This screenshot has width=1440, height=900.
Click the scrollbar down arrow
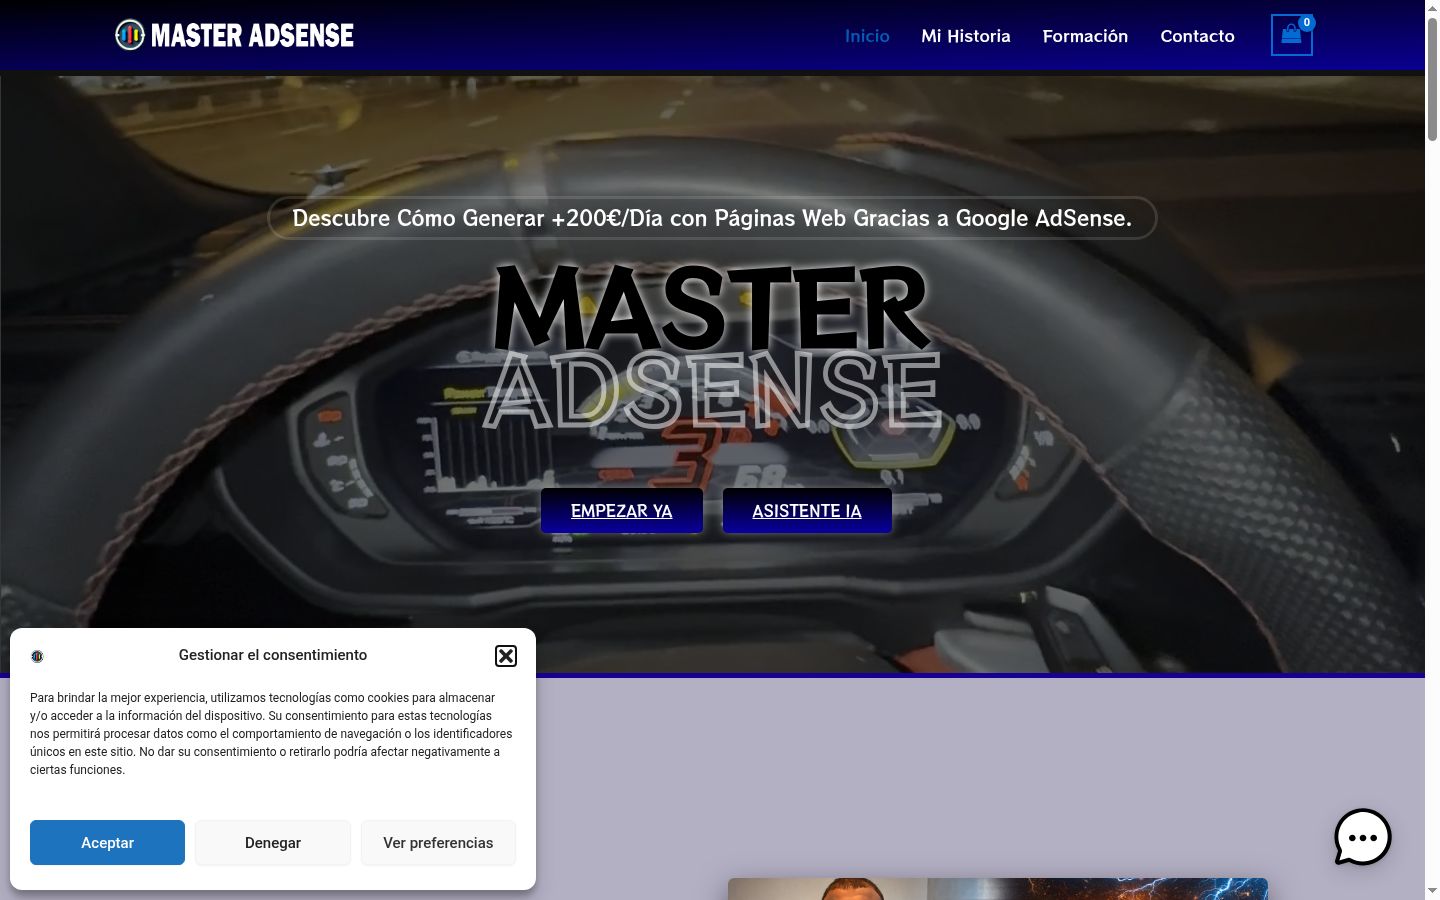coord(1432,891)
